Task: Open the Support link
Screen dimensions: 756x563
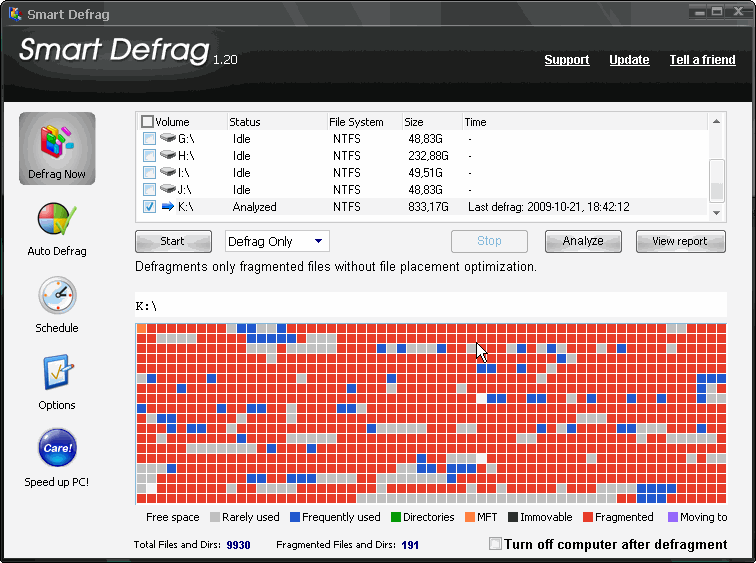Action: point(566,60)
